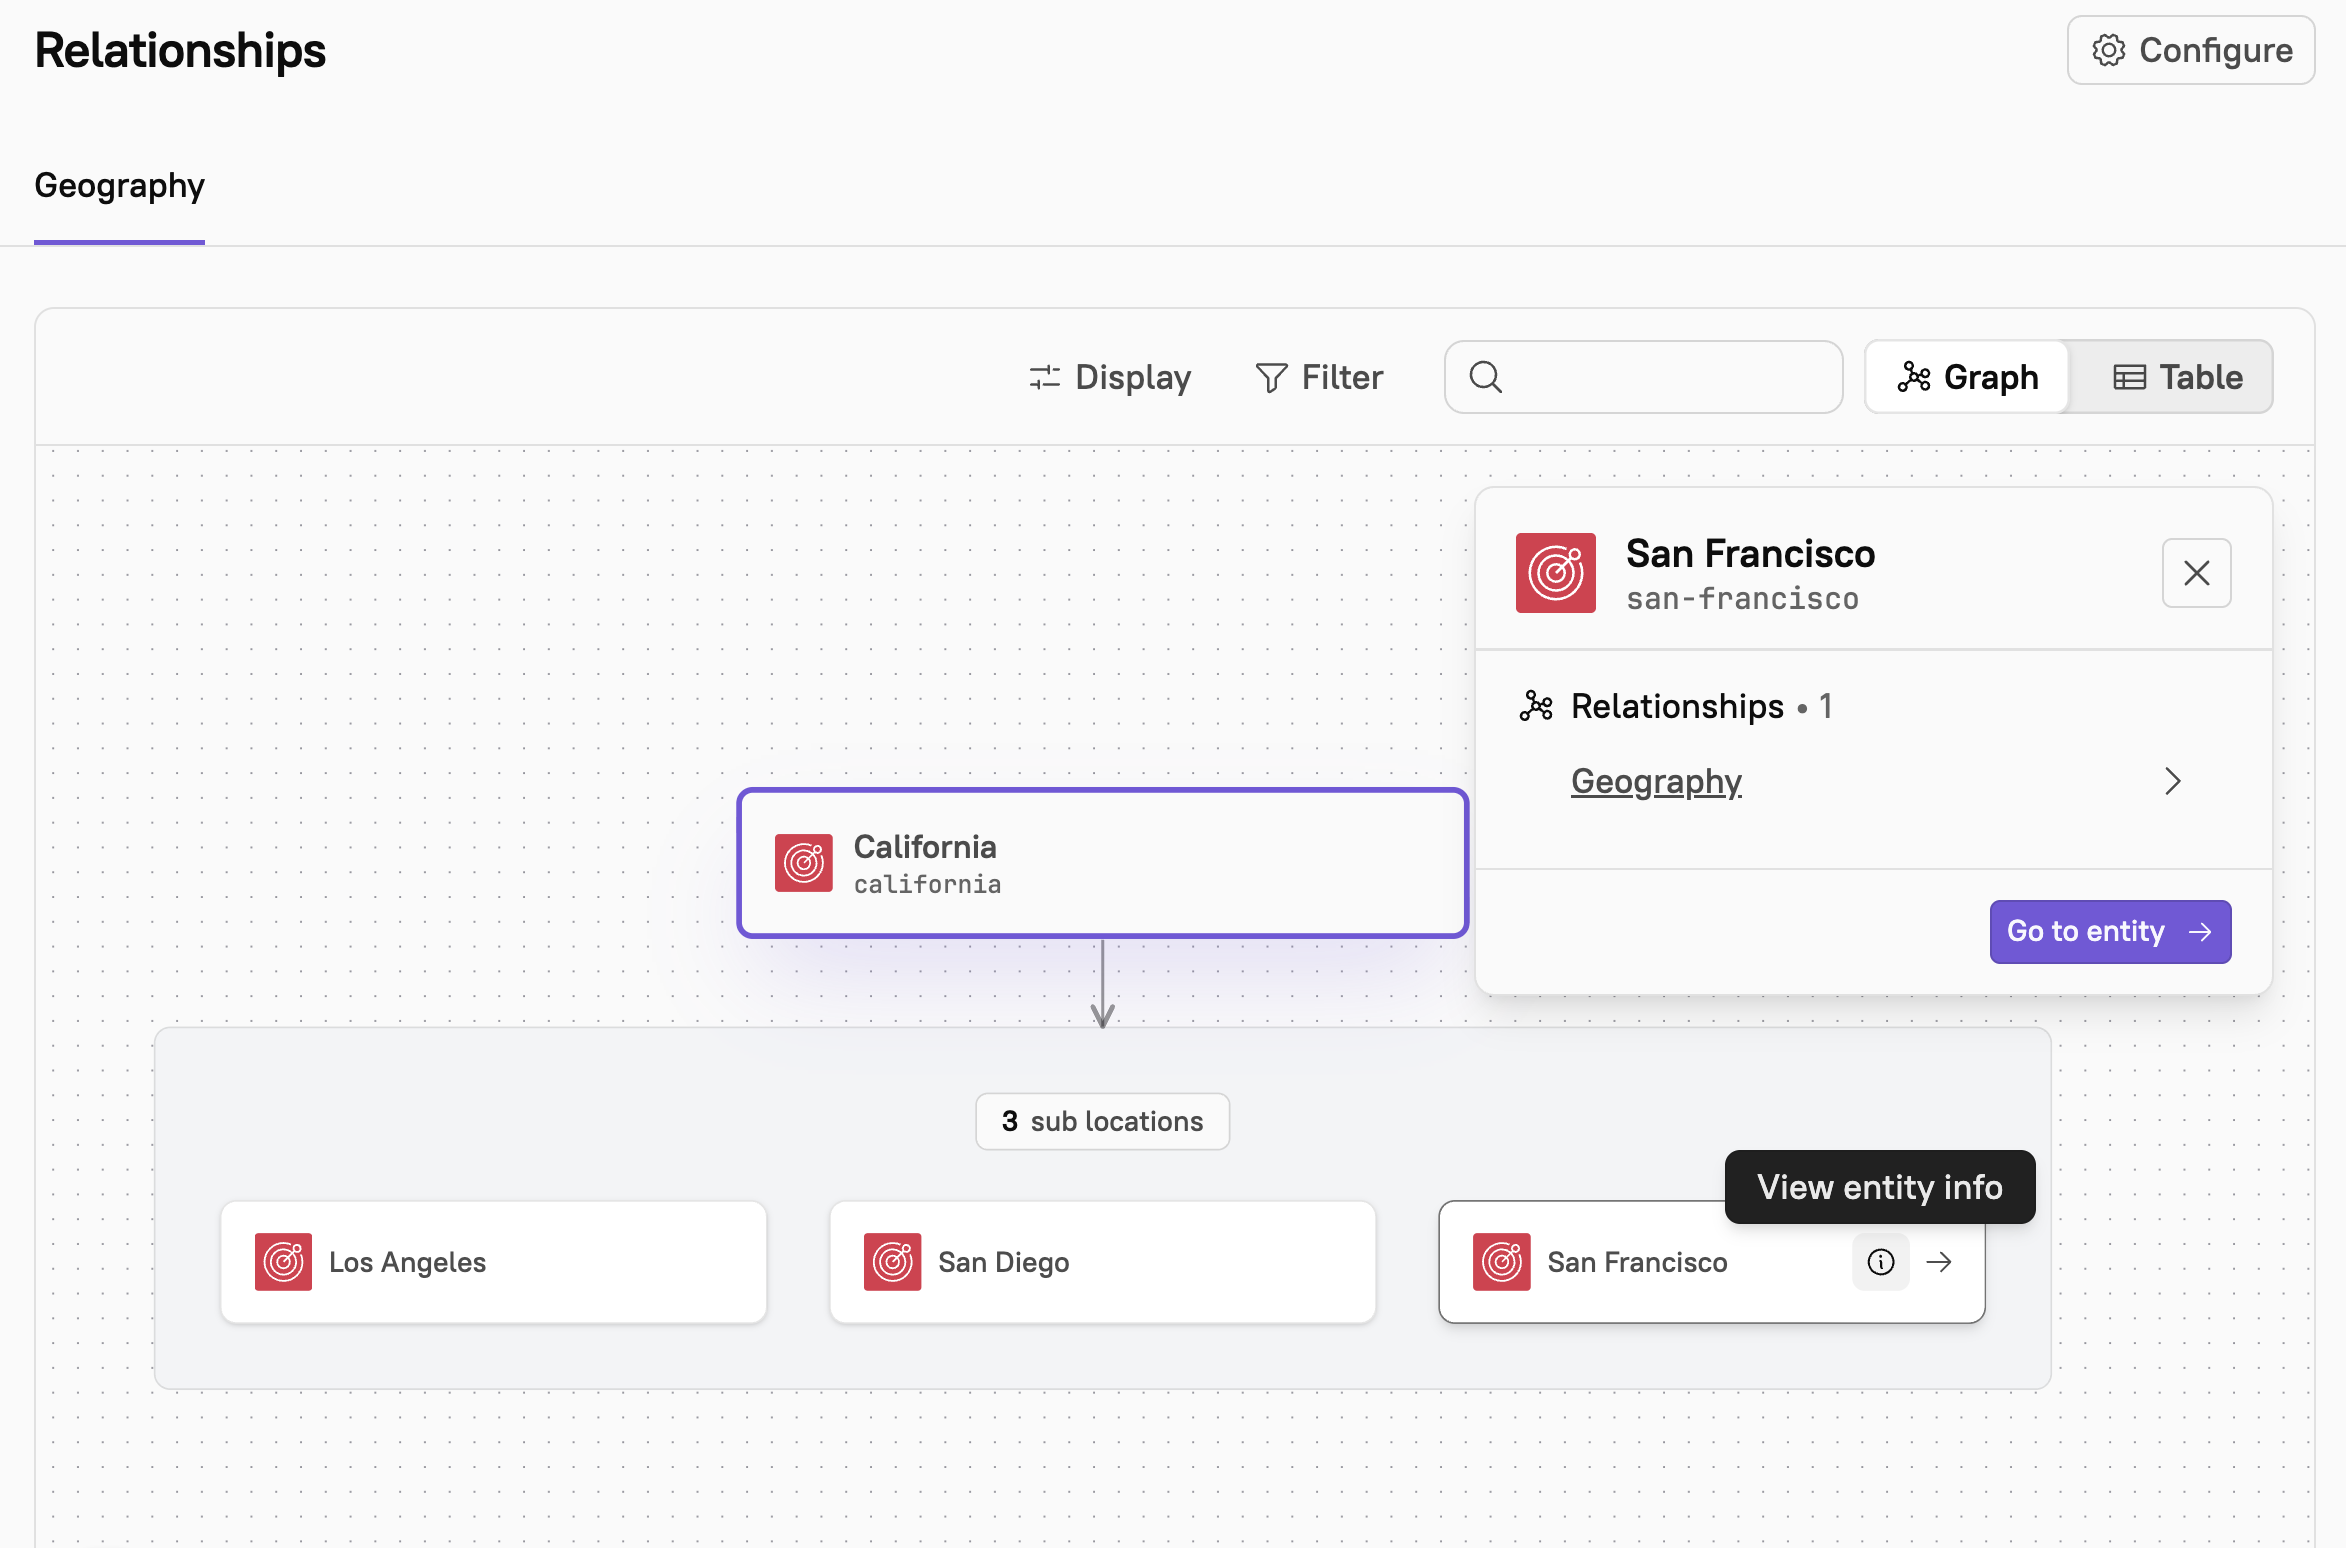Viewport: 2346px width, 1548px height.
Task: Select the San Diego node
Action: click(x=1102, y=1262)
